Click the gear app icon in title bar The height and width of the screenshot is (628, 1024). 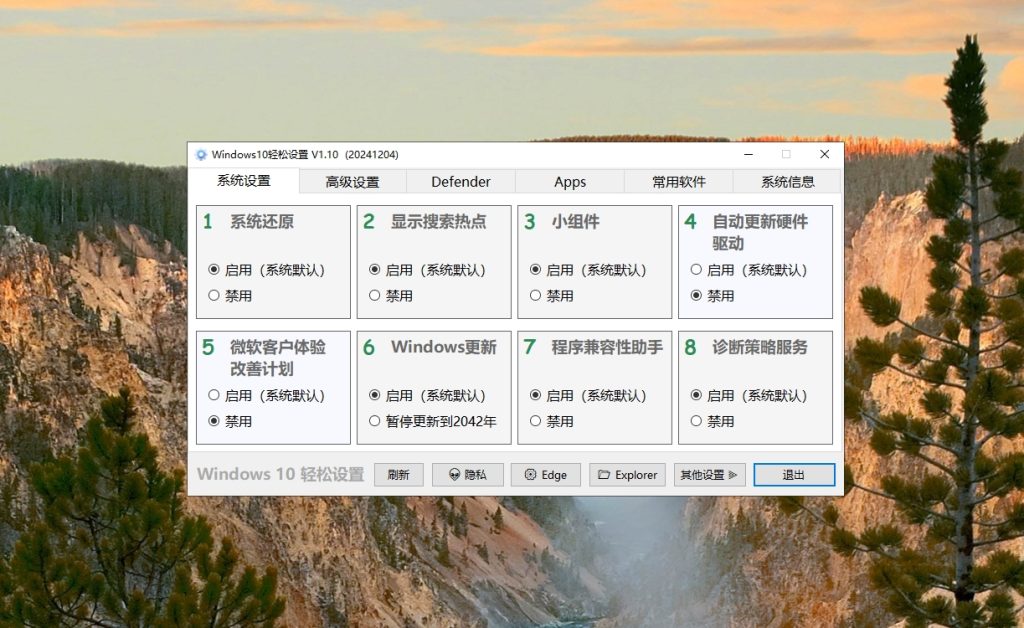201,155
